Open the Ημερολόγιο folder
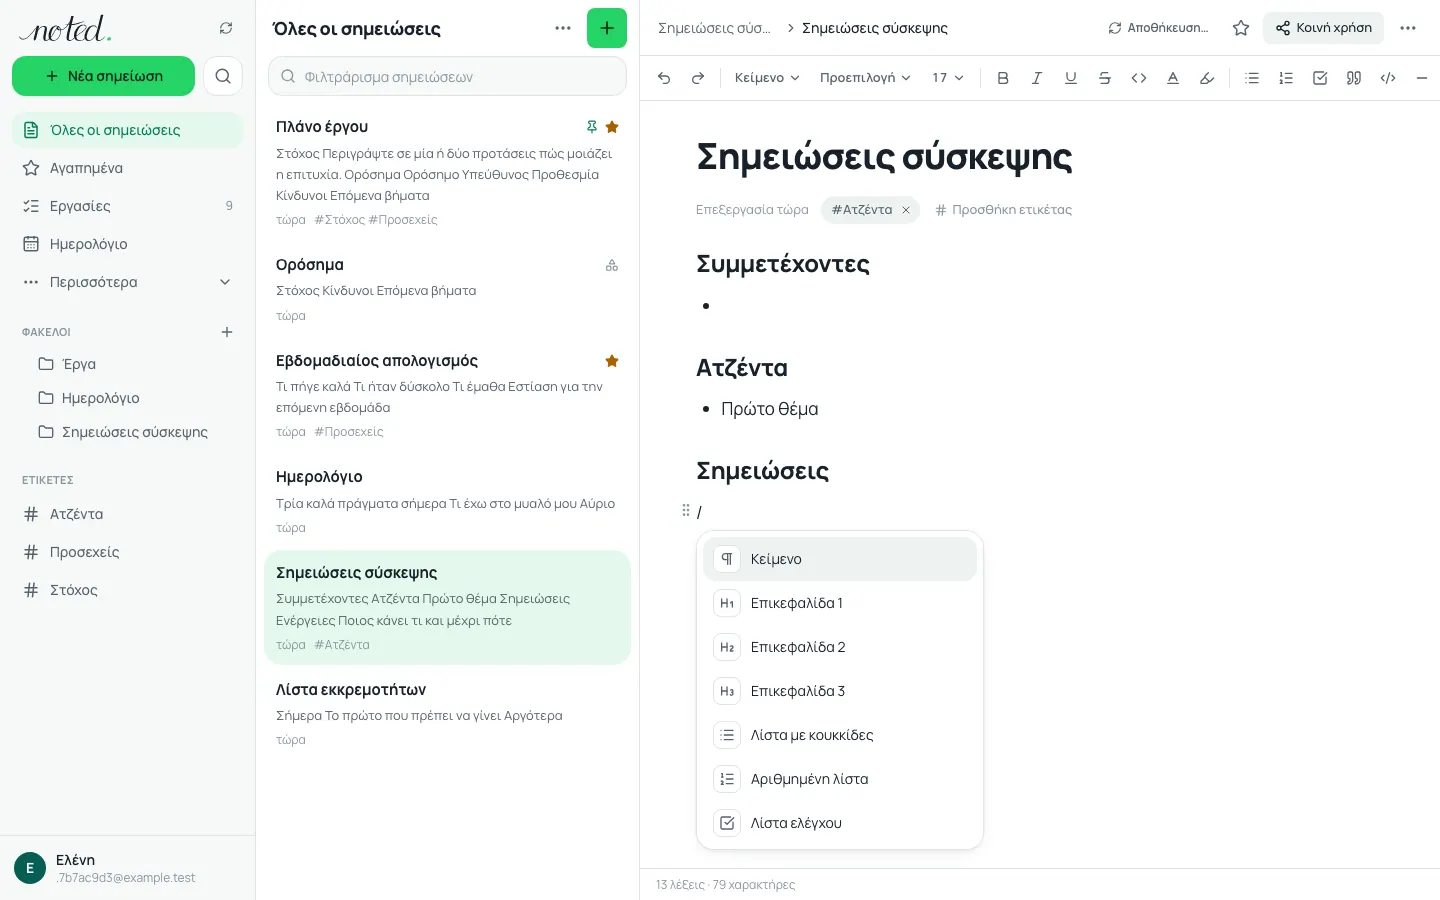 point(127,398)
